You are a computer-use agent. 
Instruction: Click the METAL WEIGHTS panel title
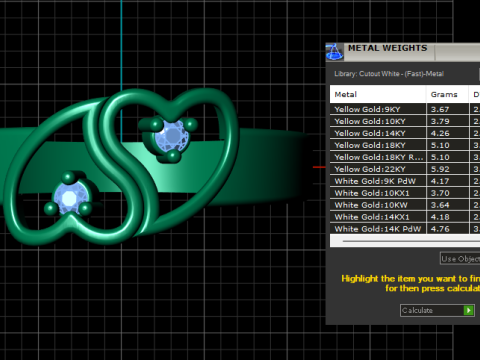pyautogui.click(x=388, y=48)
